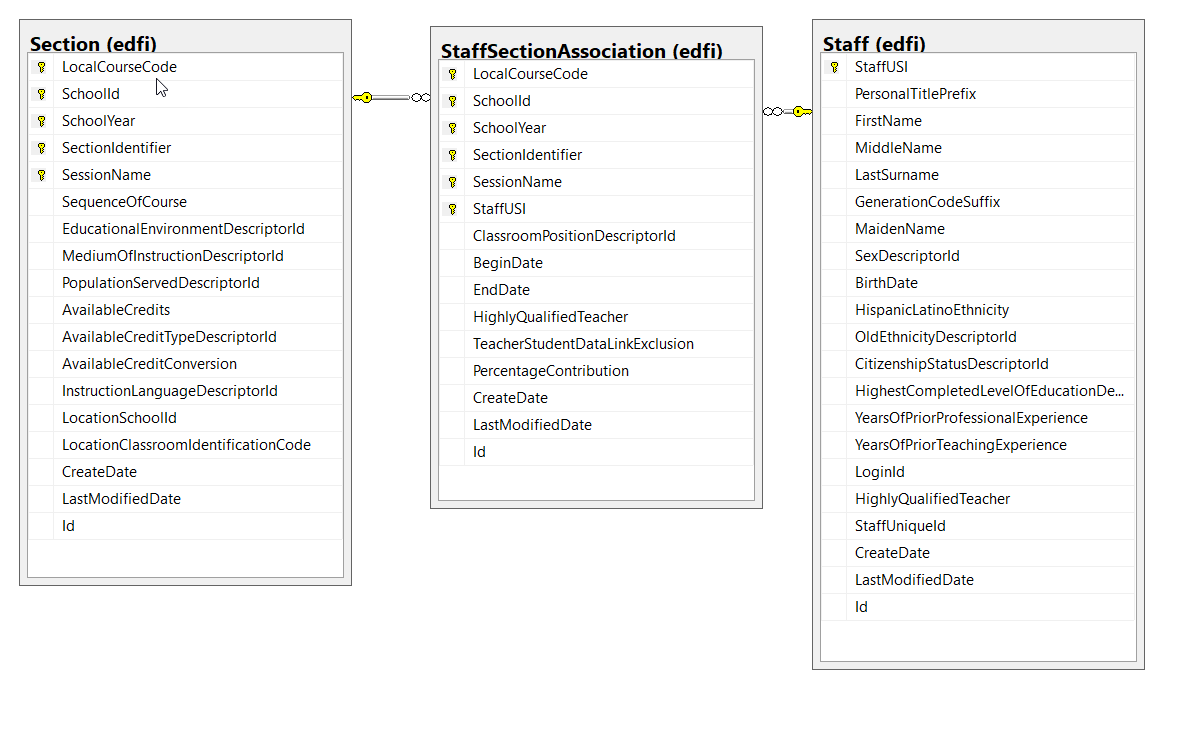
Task: Select the ClassroomPositionDescriptorId column
Action: 597,236
